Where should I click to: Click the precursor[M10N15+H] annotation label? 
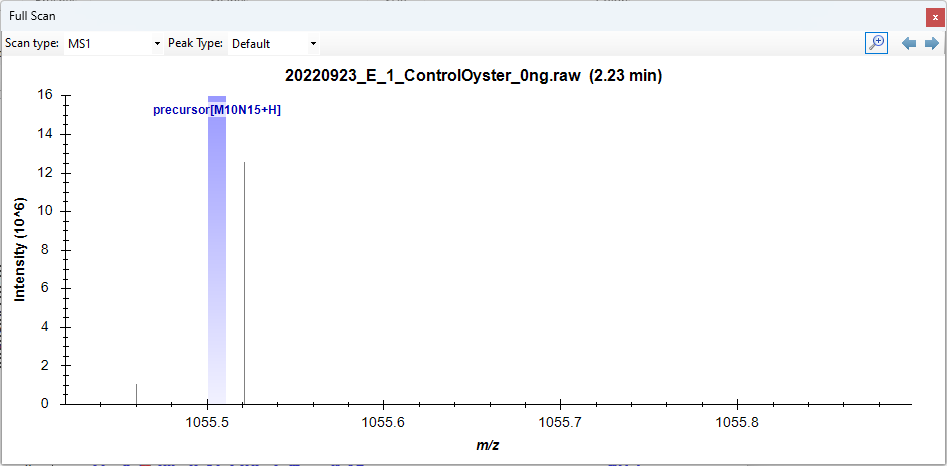tap(217, 110)
